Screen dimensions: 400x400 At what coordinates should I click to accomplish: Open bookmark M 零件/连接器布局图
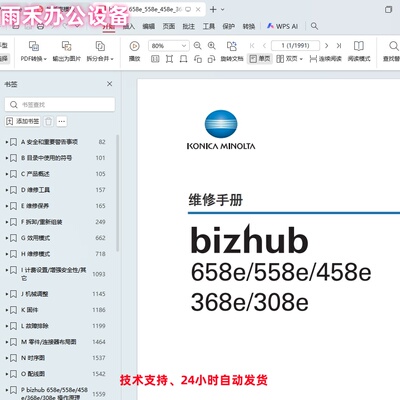point(49,342)
